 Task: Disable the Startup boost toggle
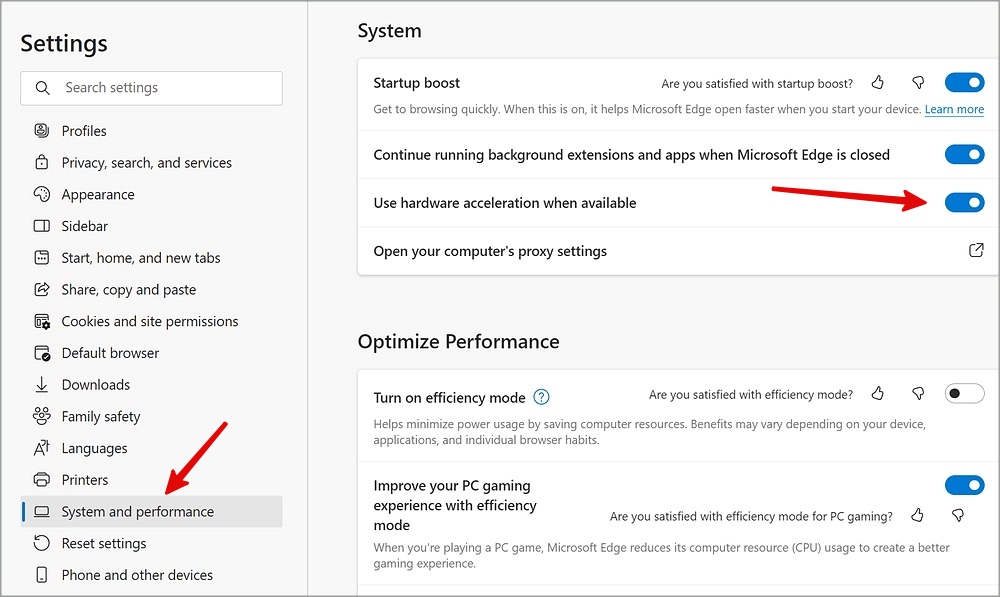(964, 82)
